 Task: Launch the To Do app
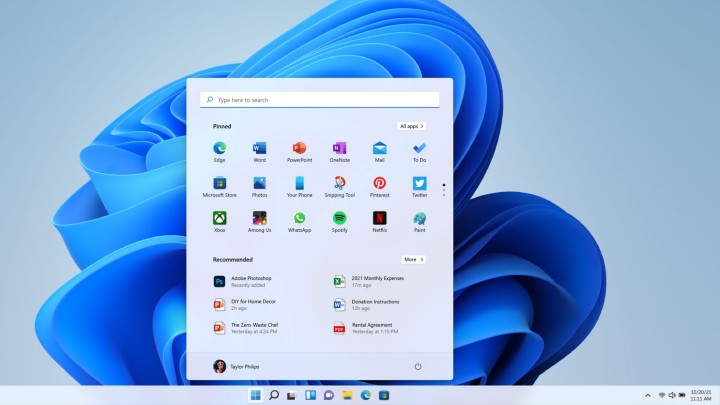pos(419,152)
